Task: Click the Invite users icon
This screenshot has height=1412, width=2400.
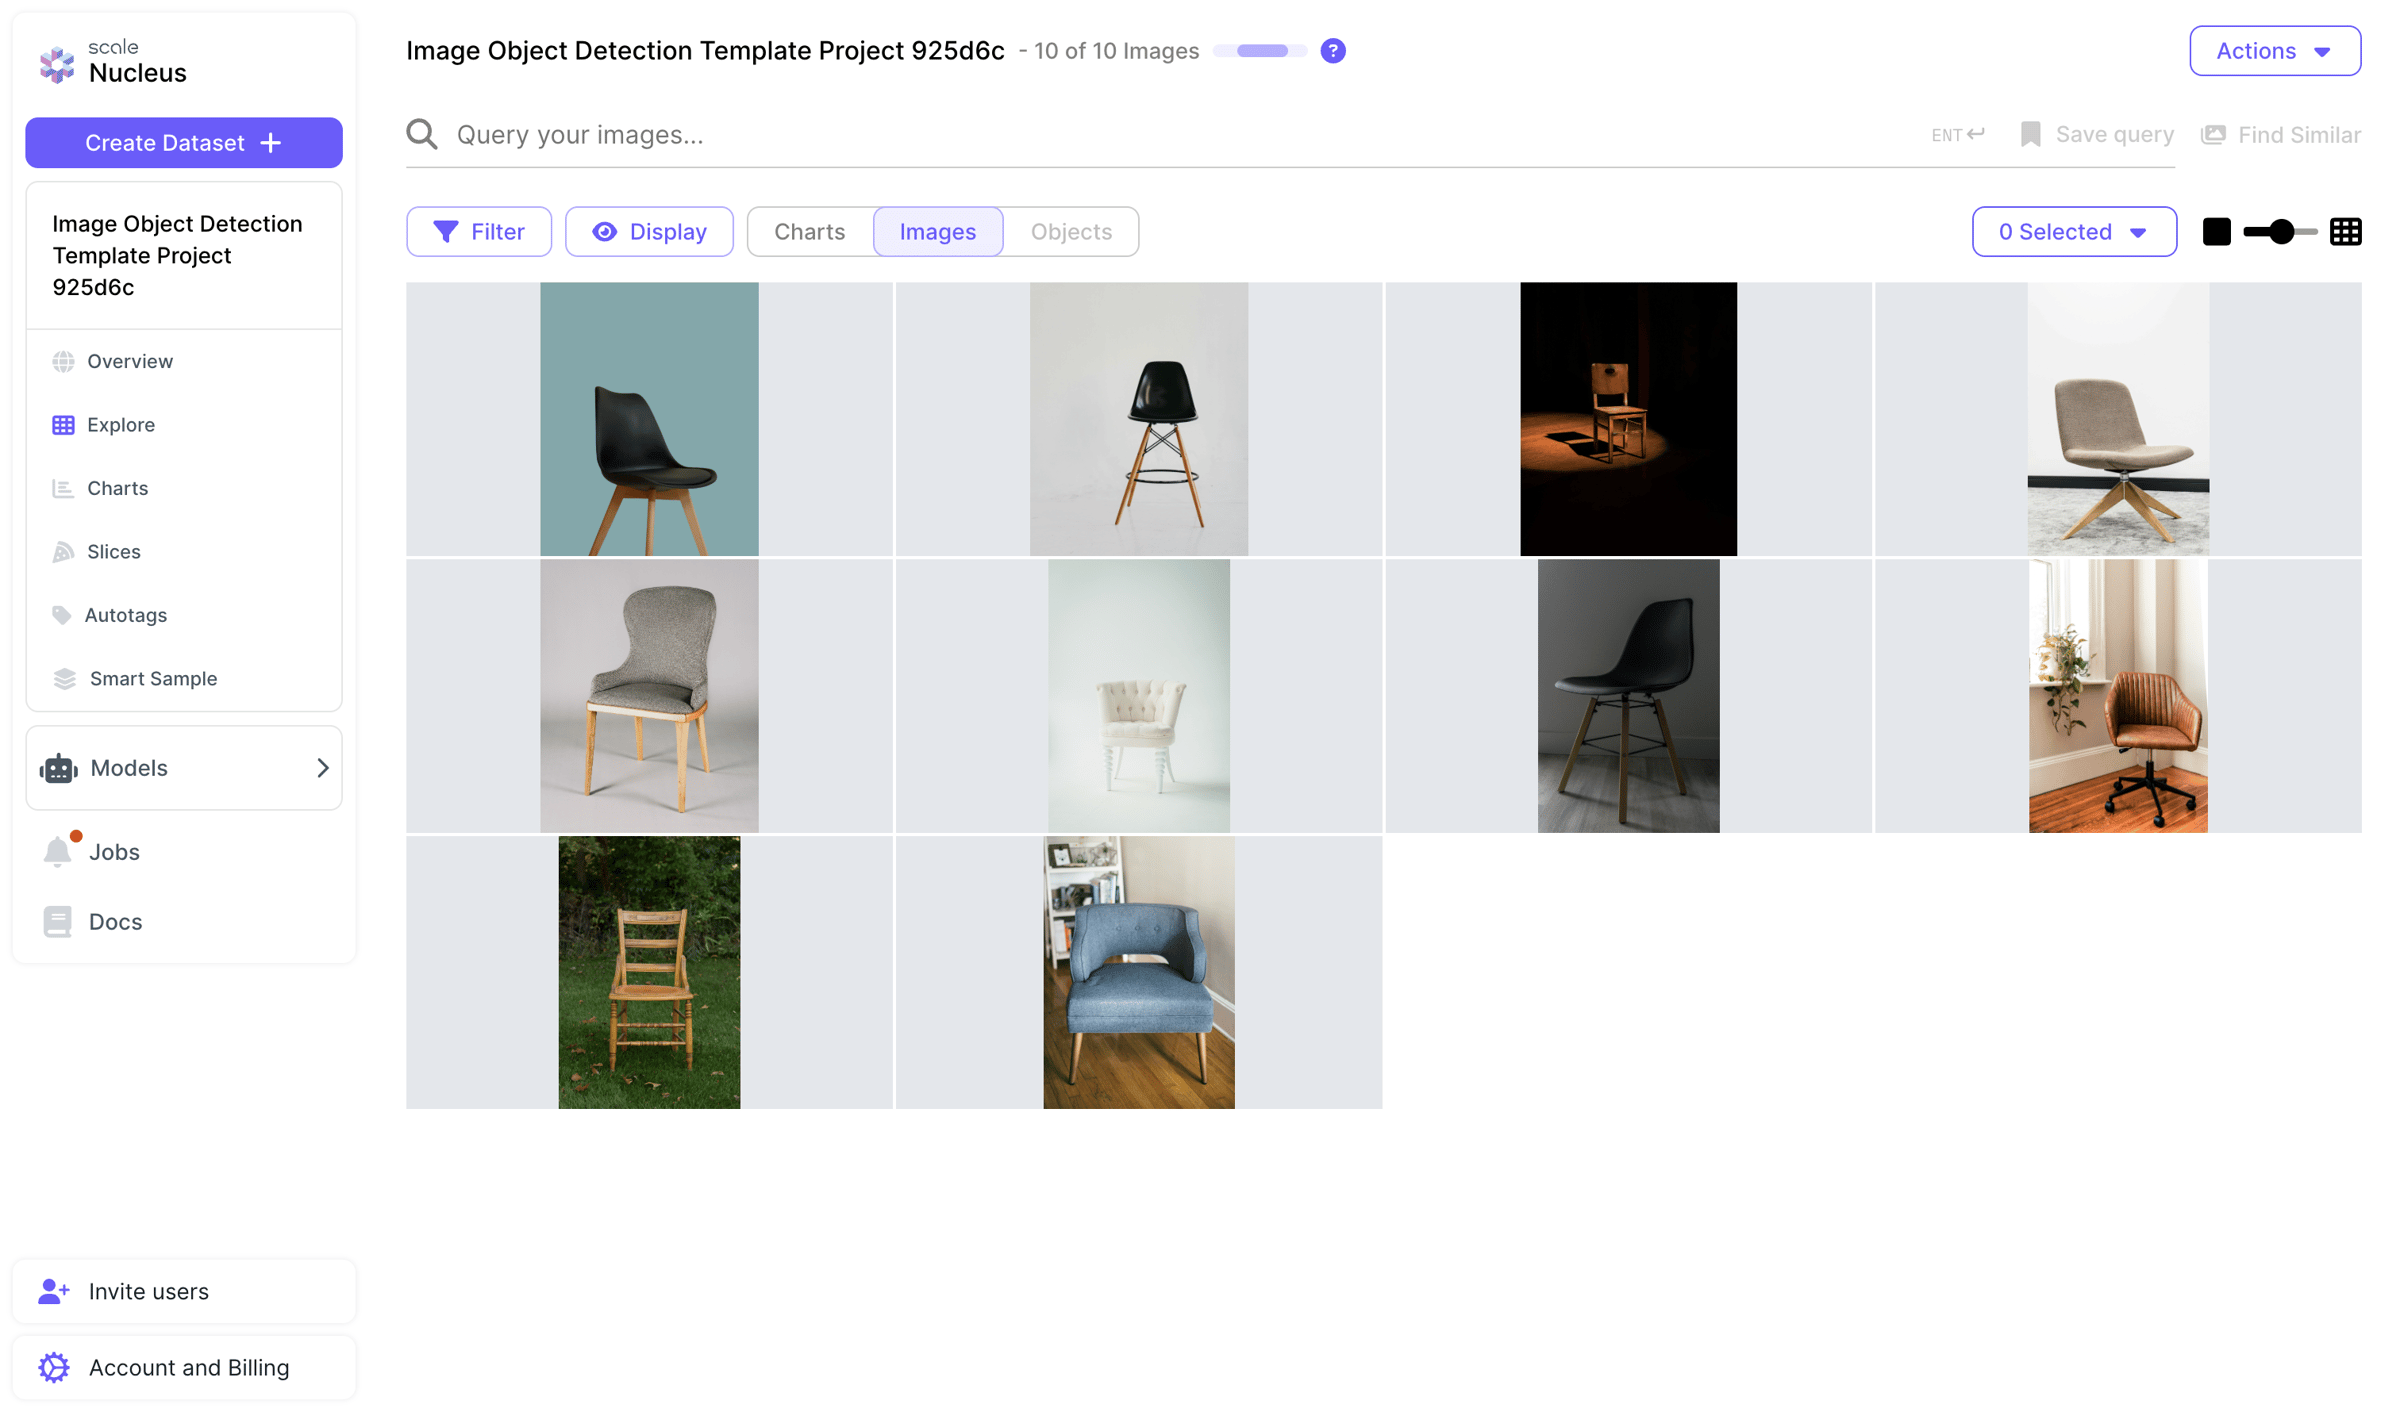Action: pos(54,1291)
